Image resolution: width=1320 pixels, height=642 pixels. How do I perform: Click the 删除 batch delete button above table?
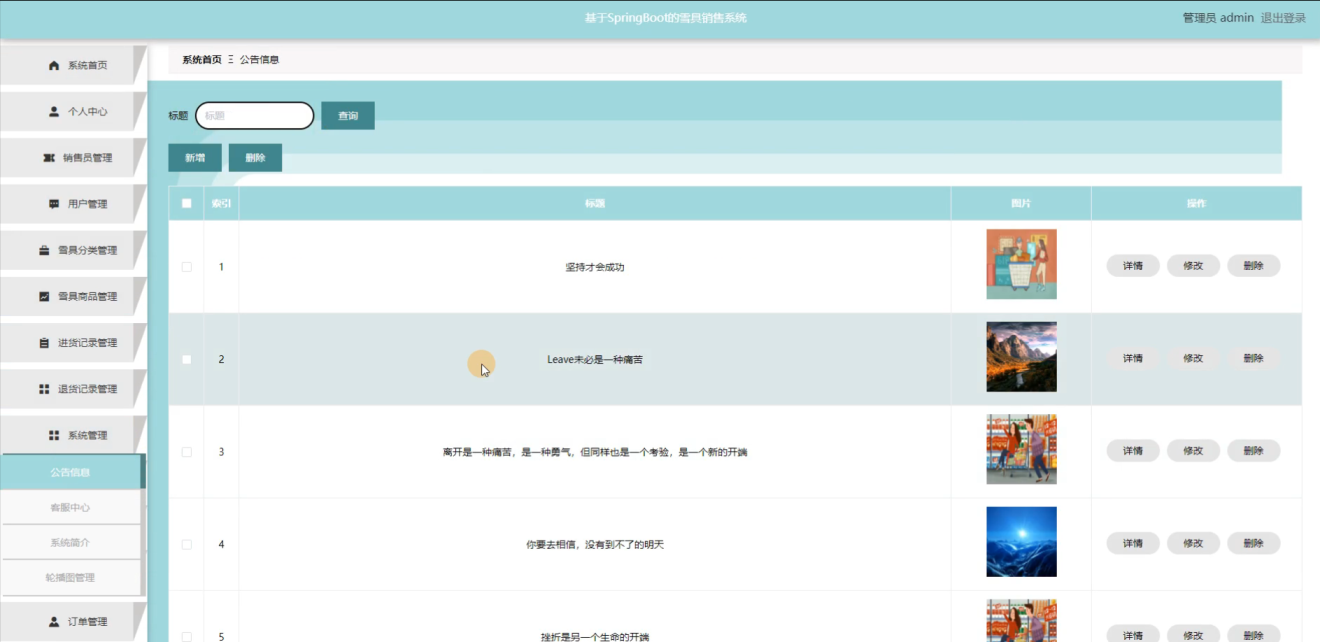(255, 158)
